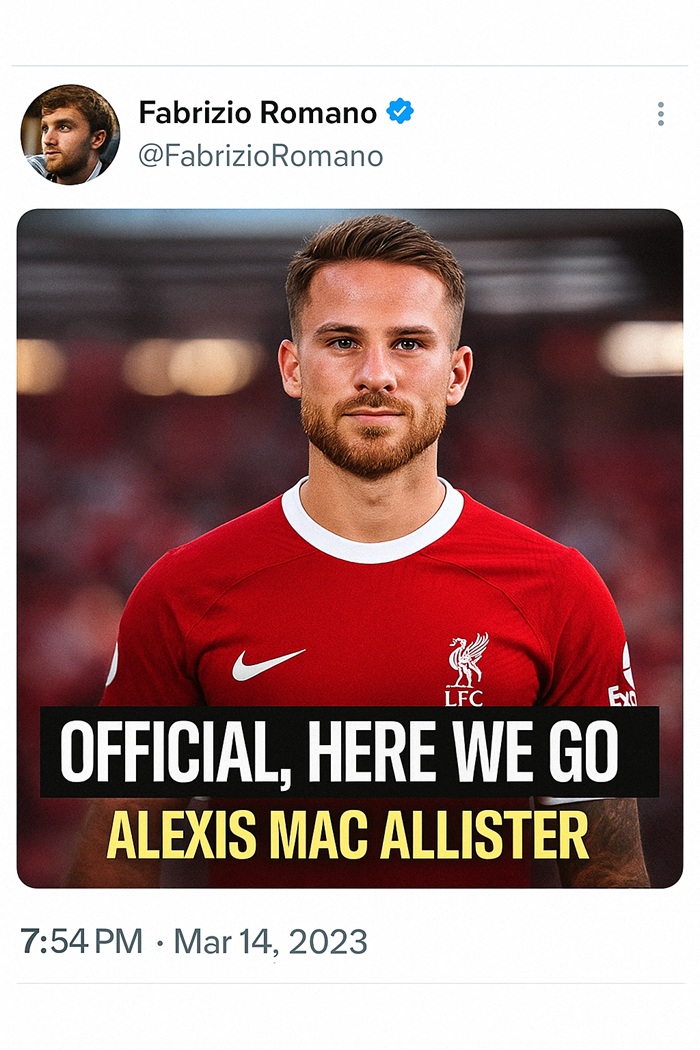The height and width of the screenshot is (1050, 700).
Task: Click the player's hair in the attached photo
Action: click(x=375, y=254)
